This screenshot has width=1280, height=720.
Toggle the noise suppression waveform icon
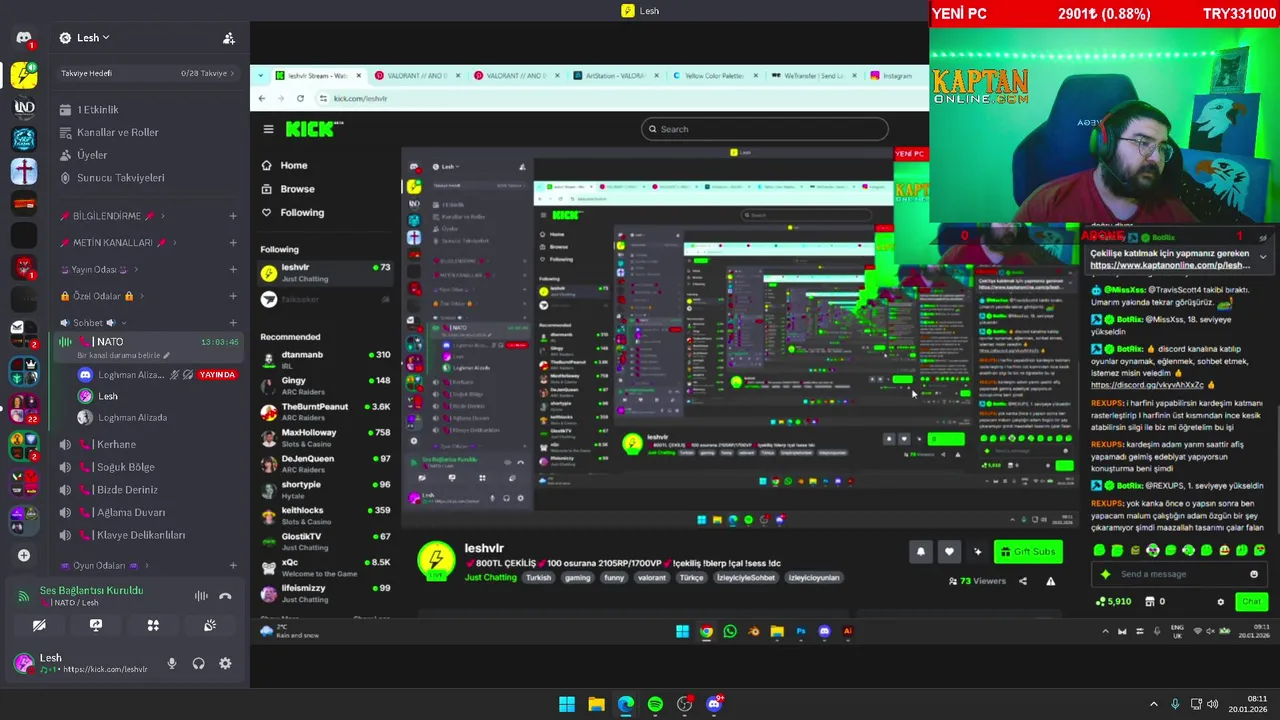pyautogui.click(x=201, y=596)
